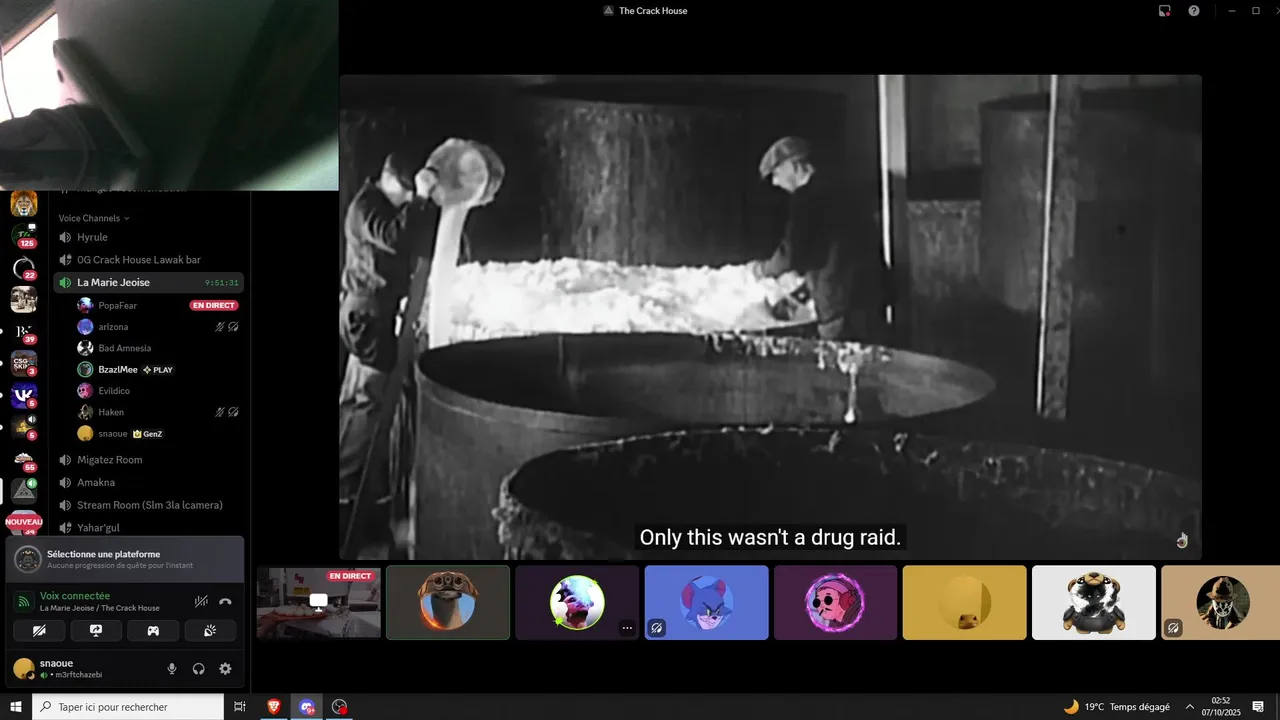Open Discord from the taskbar
Viewport: 1280px width, 720px height.
point(307,706)
